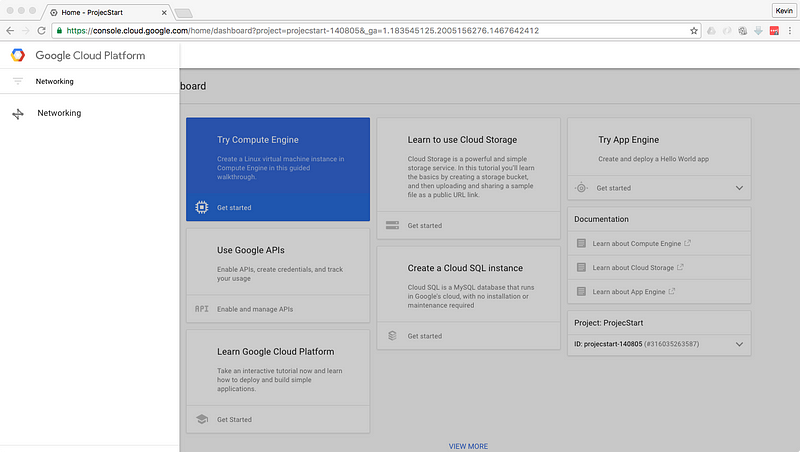Click the red extension icon in toolbar
This screenshot has height=452, width=800.
click(x=773, y=31)
